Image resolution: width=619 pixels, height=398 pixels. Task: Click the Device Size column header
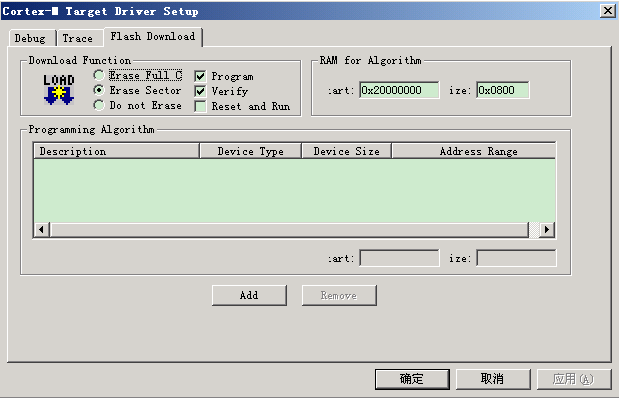tap(347, 151)
